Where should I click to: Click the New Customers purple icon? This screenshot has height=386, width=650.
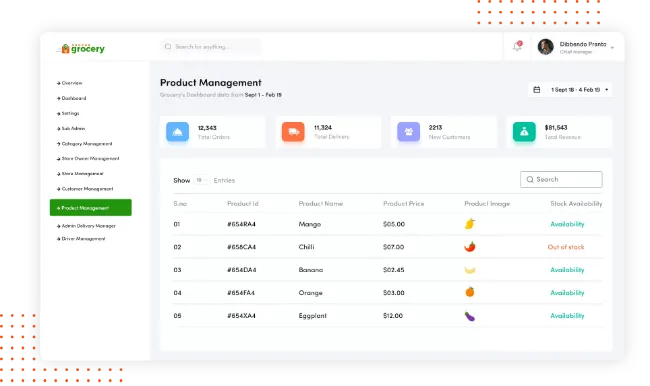408,132
